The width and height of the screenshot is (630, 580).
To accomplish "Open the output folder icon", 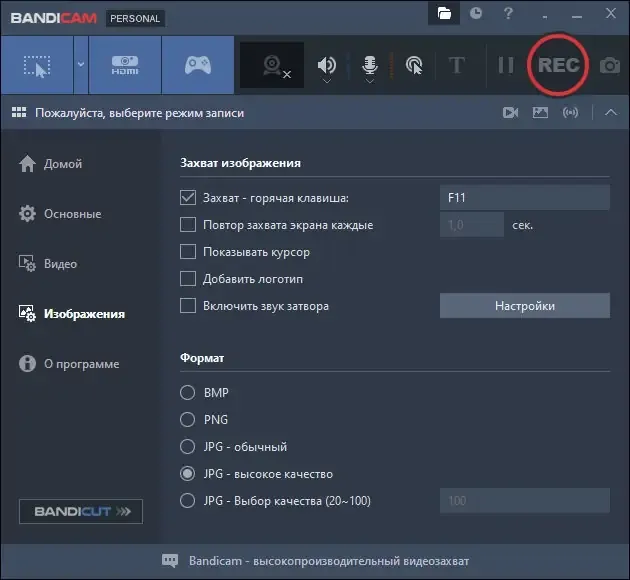I will [444, 14].
